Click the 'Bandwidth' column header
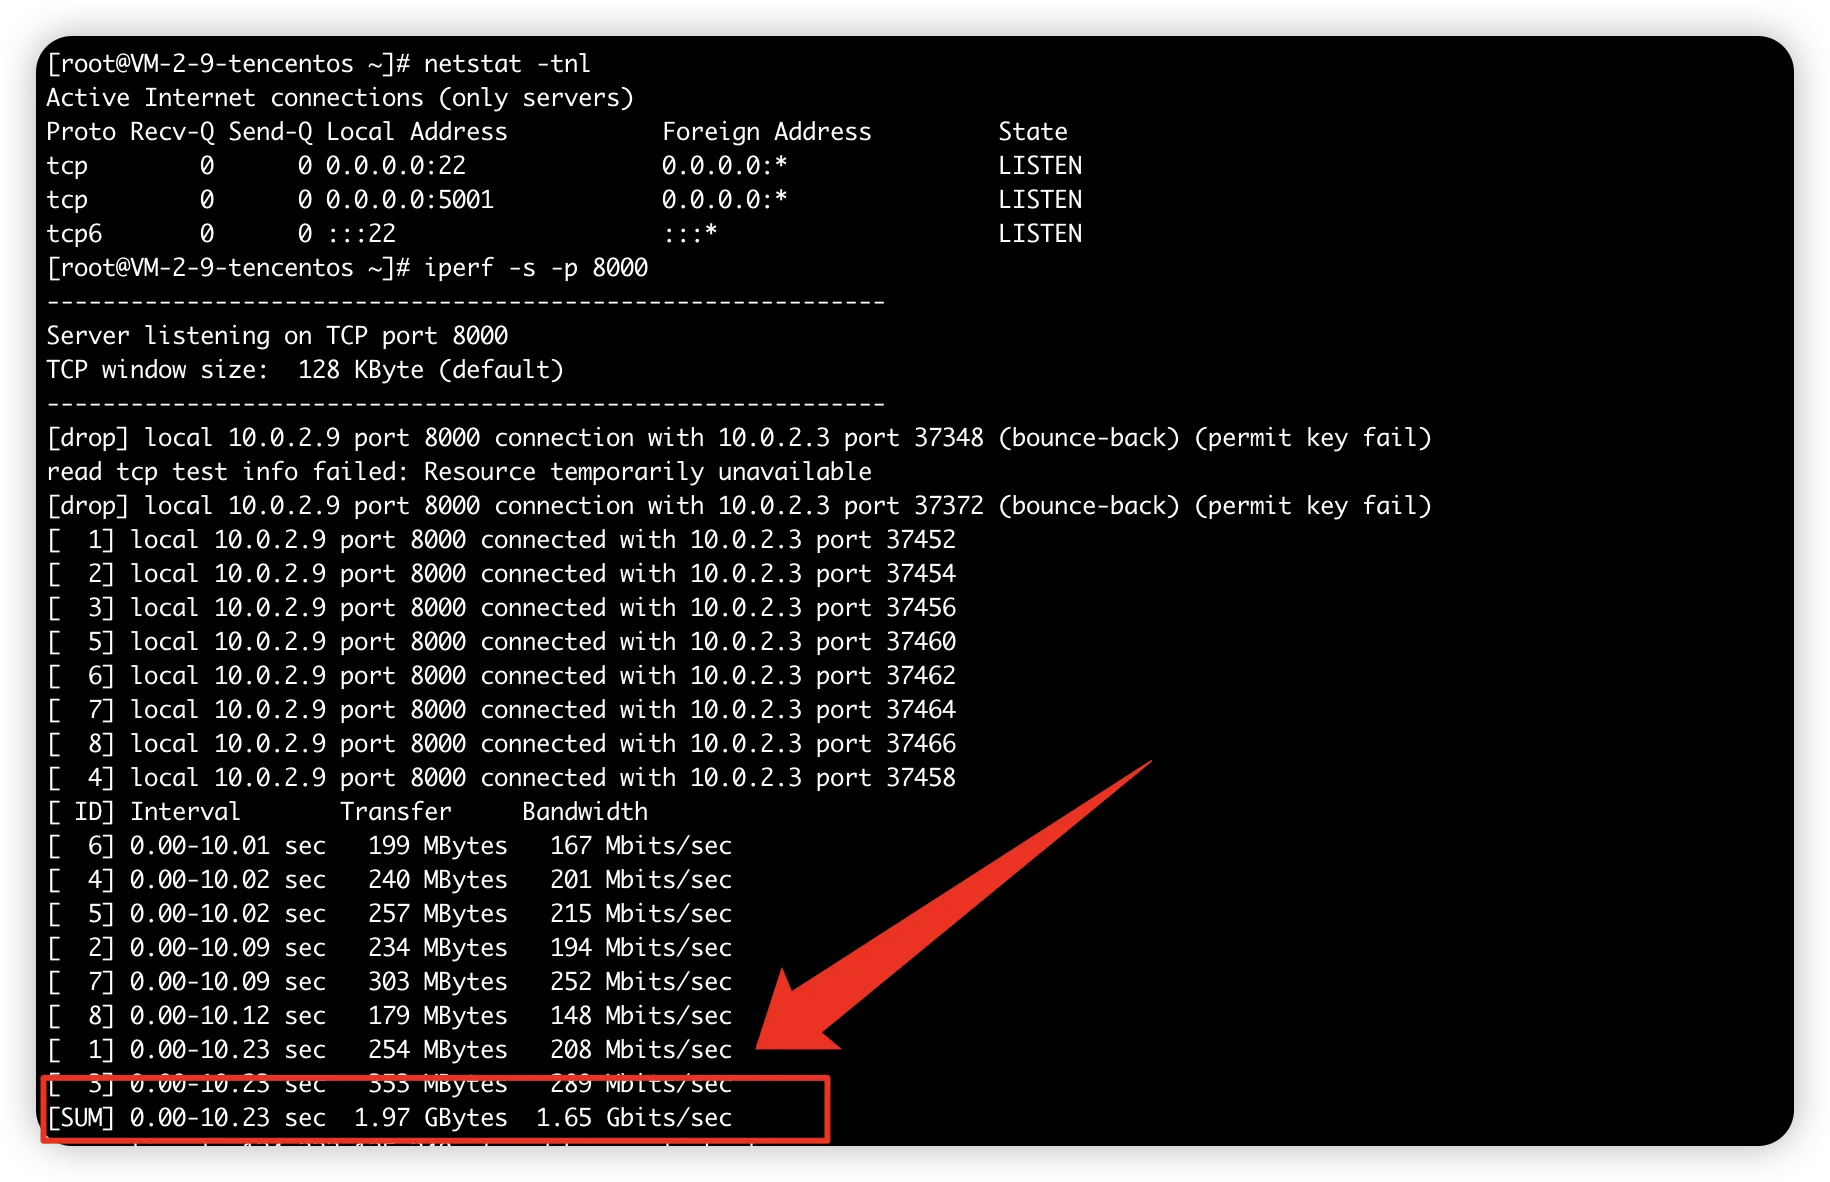This screenshot has height=1182, width=1830. (585, 812)
